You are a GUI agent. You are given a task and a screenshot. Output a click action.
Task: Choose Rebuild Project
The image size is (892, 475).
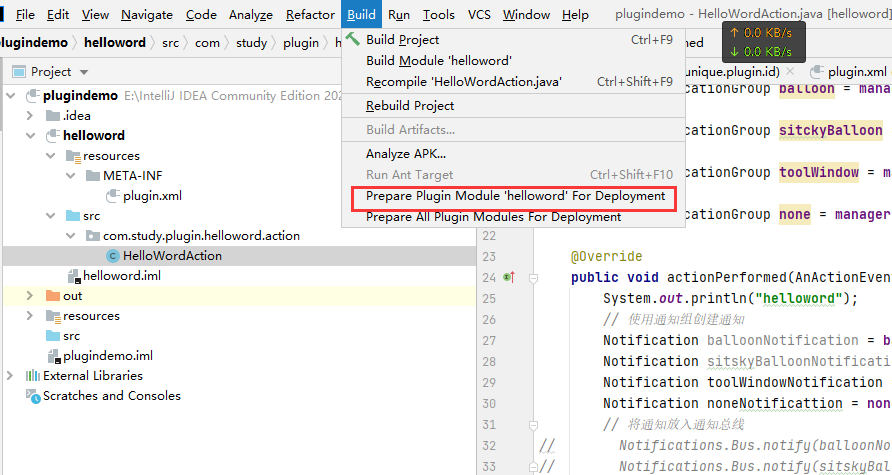tap(513, 106)
